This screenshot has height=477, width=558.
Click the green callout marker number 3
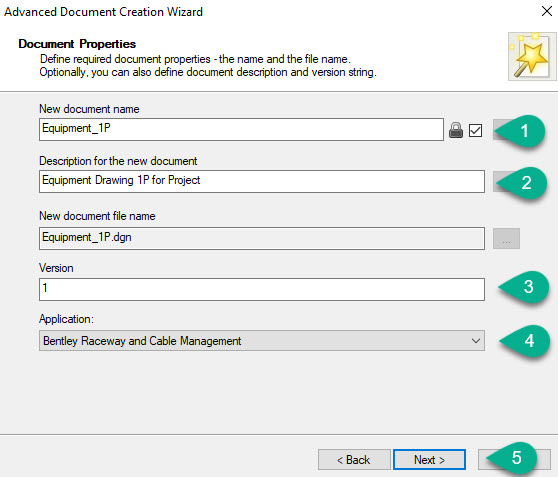(524, 287)
